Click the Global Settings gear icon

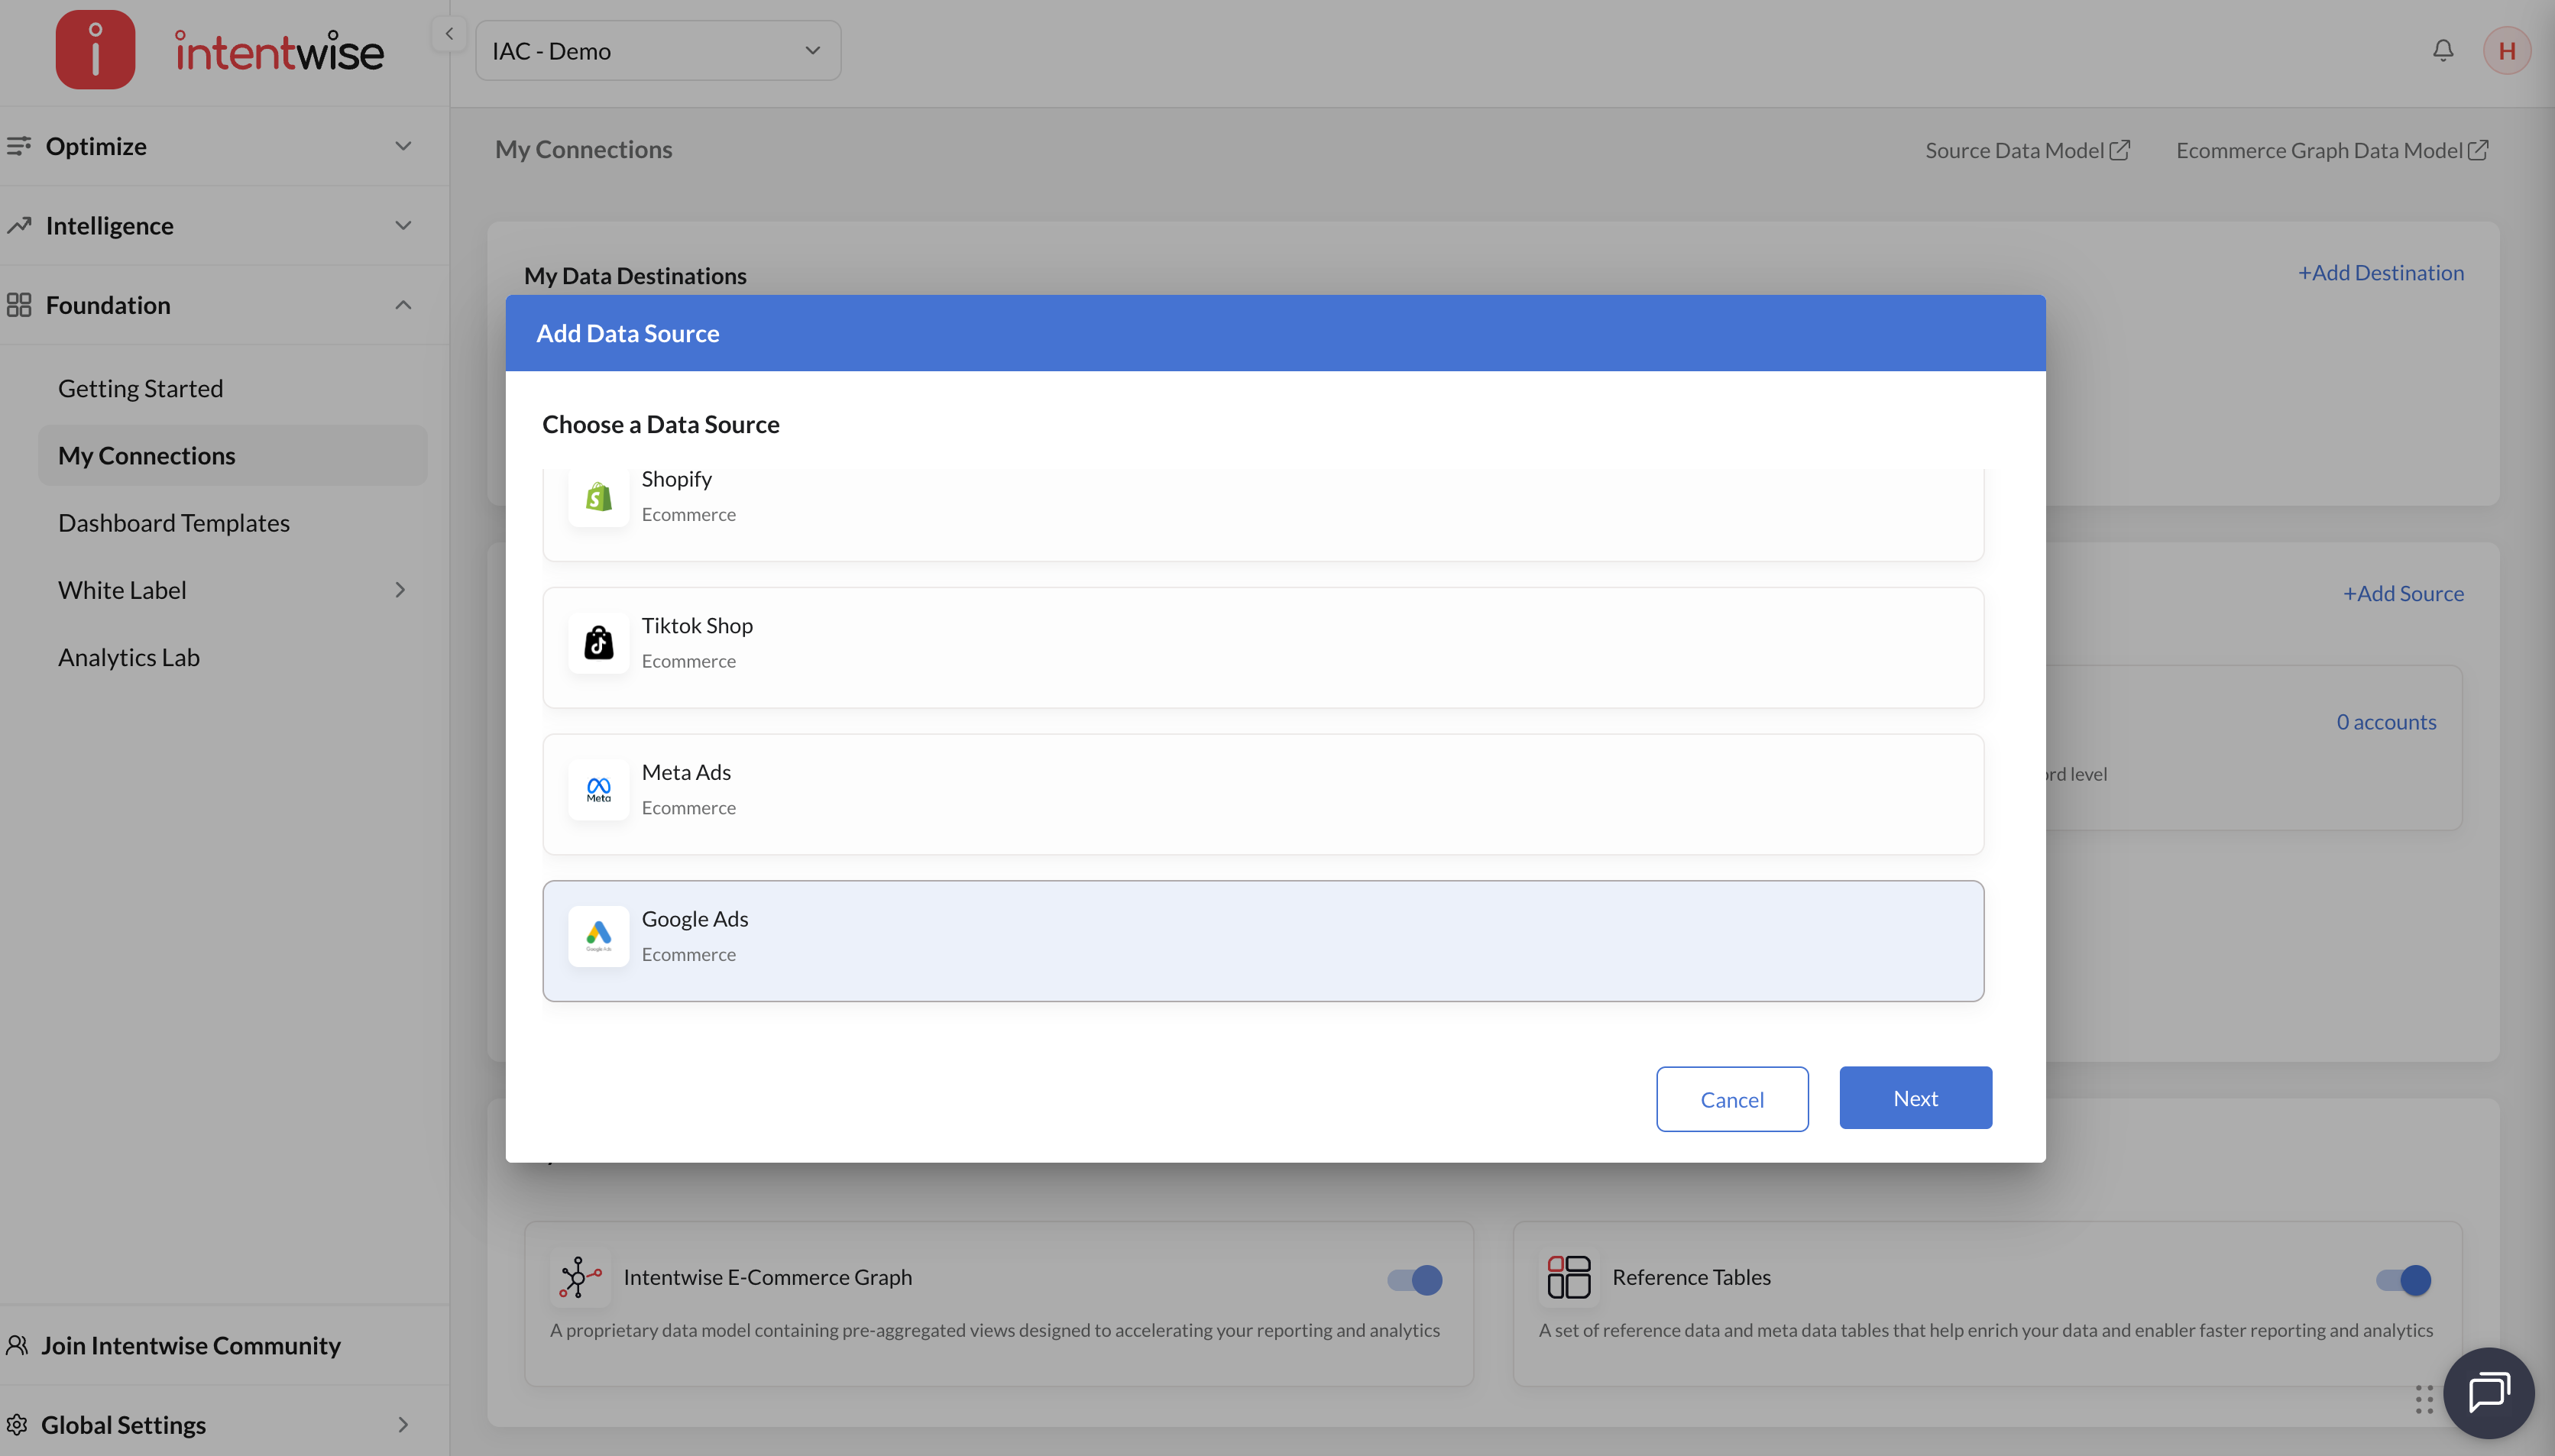coord(17,1424)
